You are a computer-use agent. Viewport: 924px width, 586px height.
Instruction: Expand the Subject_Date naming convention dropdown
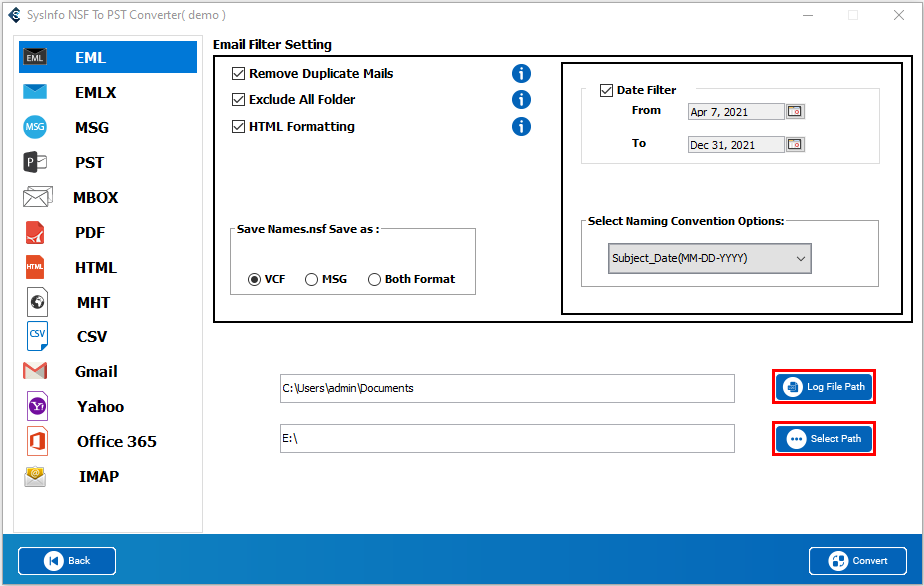[709, 258]
